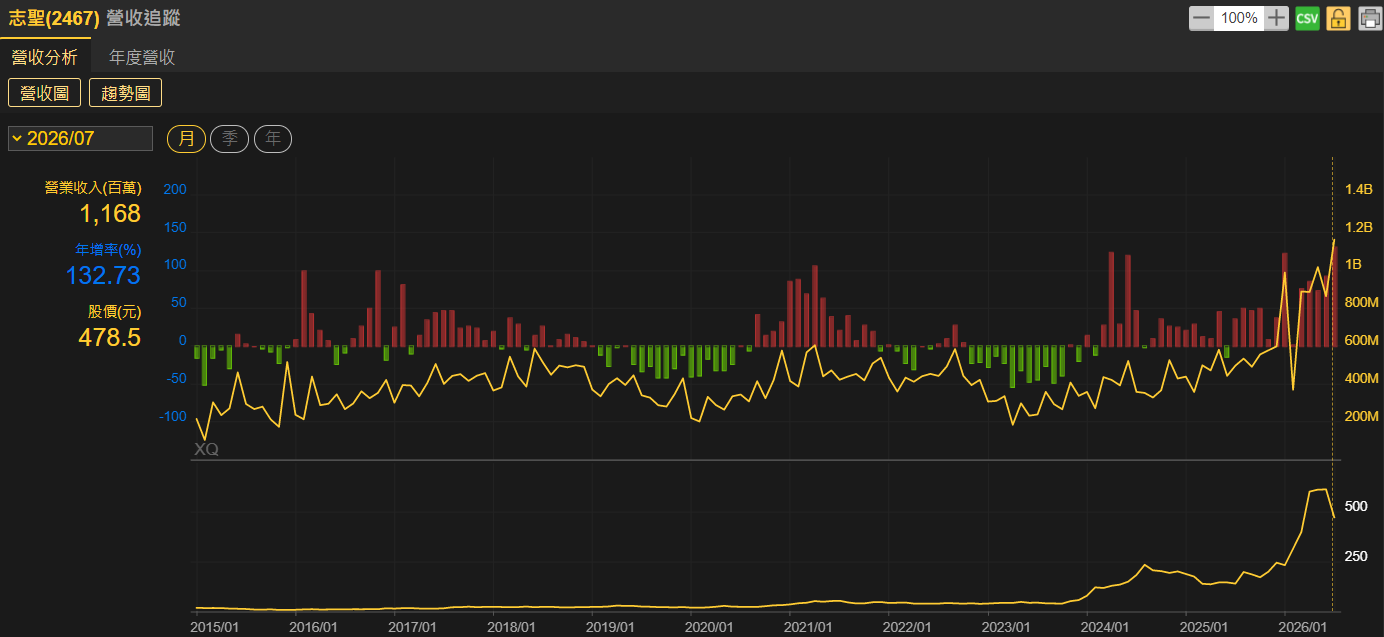Click the 年增率(%) label
The height and width of the screenshot is (637, 1384).
(x=109, y=249)
